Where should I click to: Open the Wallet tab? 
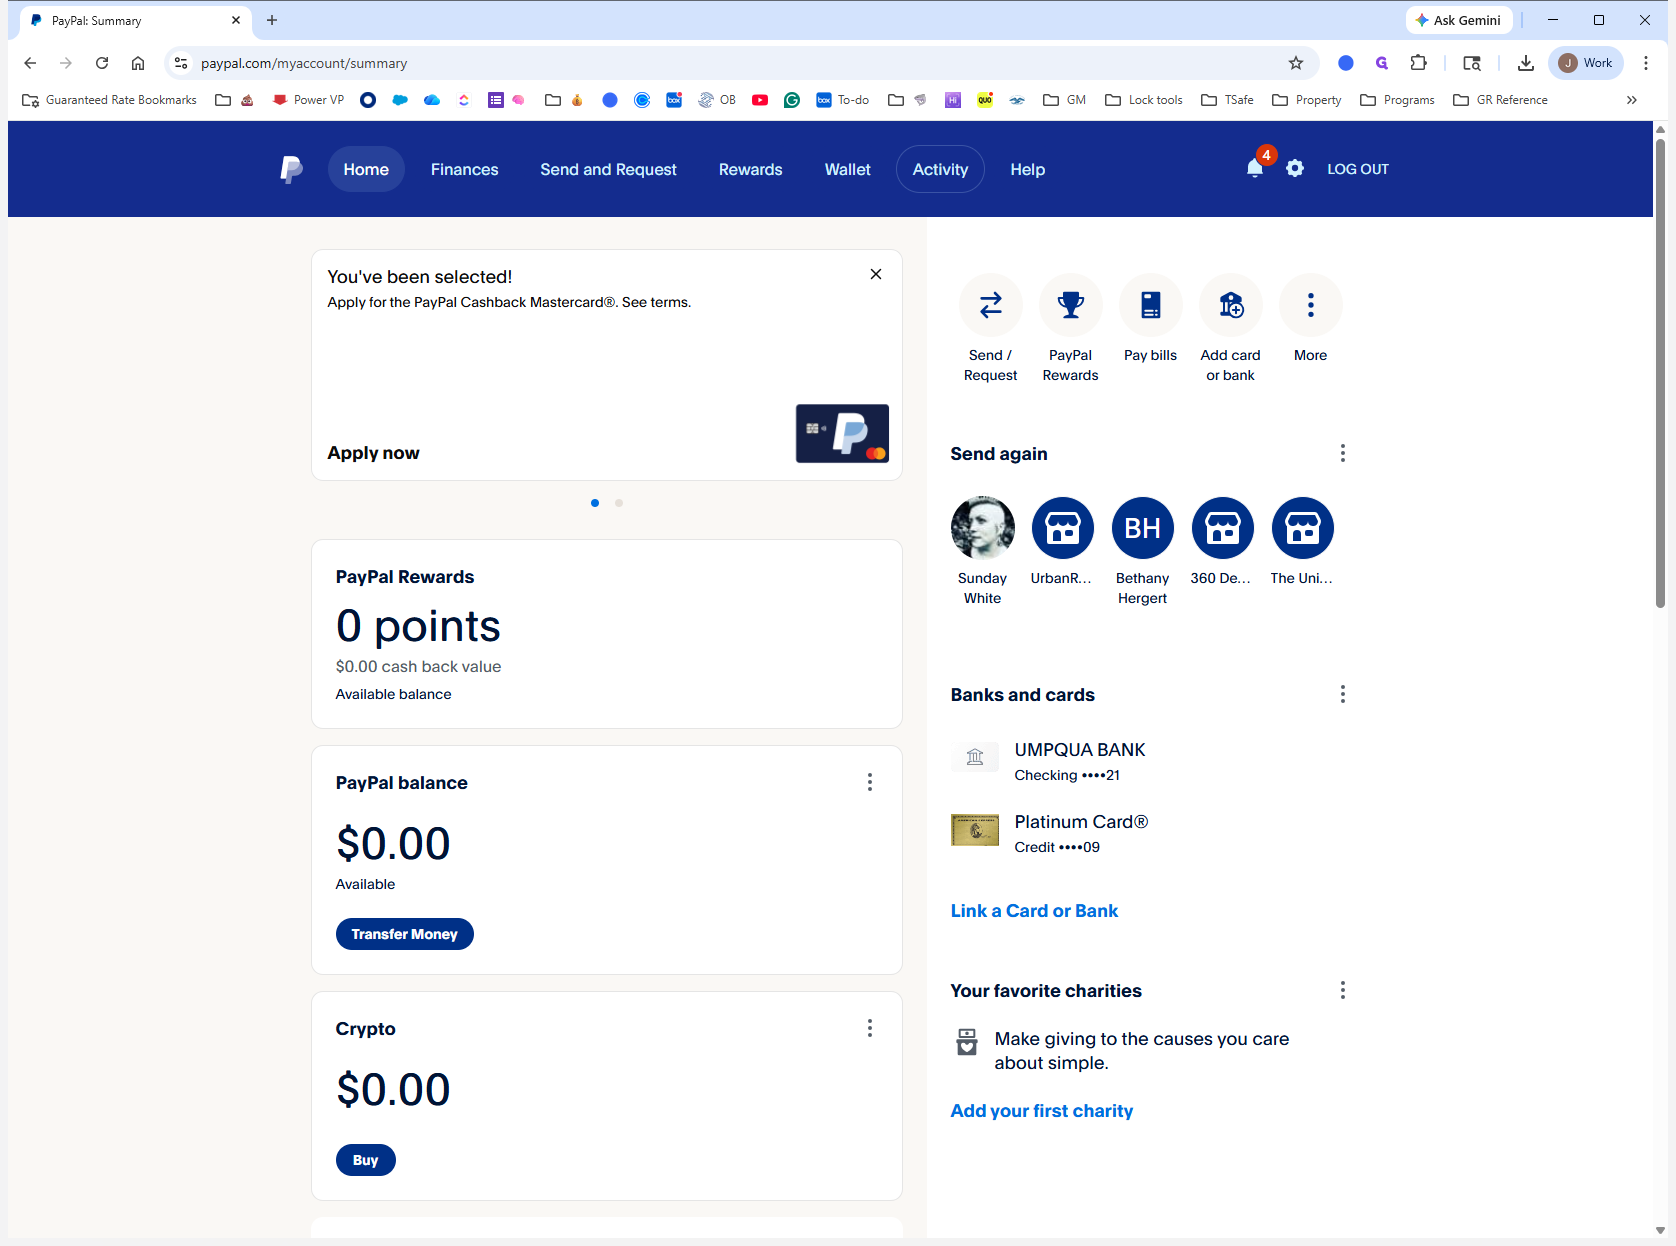coord(847,169)
